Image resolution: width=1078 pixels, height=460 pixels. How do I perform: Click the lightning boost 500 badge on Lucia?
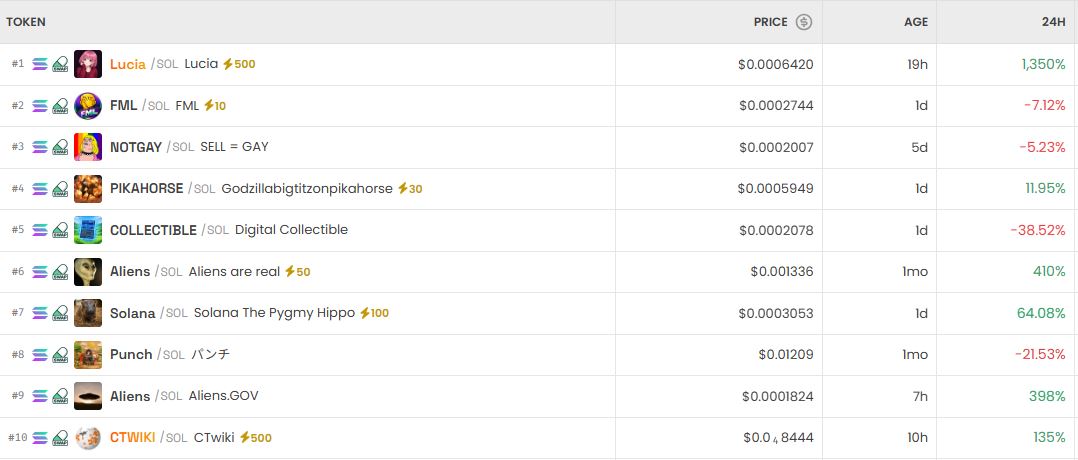[239, 64]
